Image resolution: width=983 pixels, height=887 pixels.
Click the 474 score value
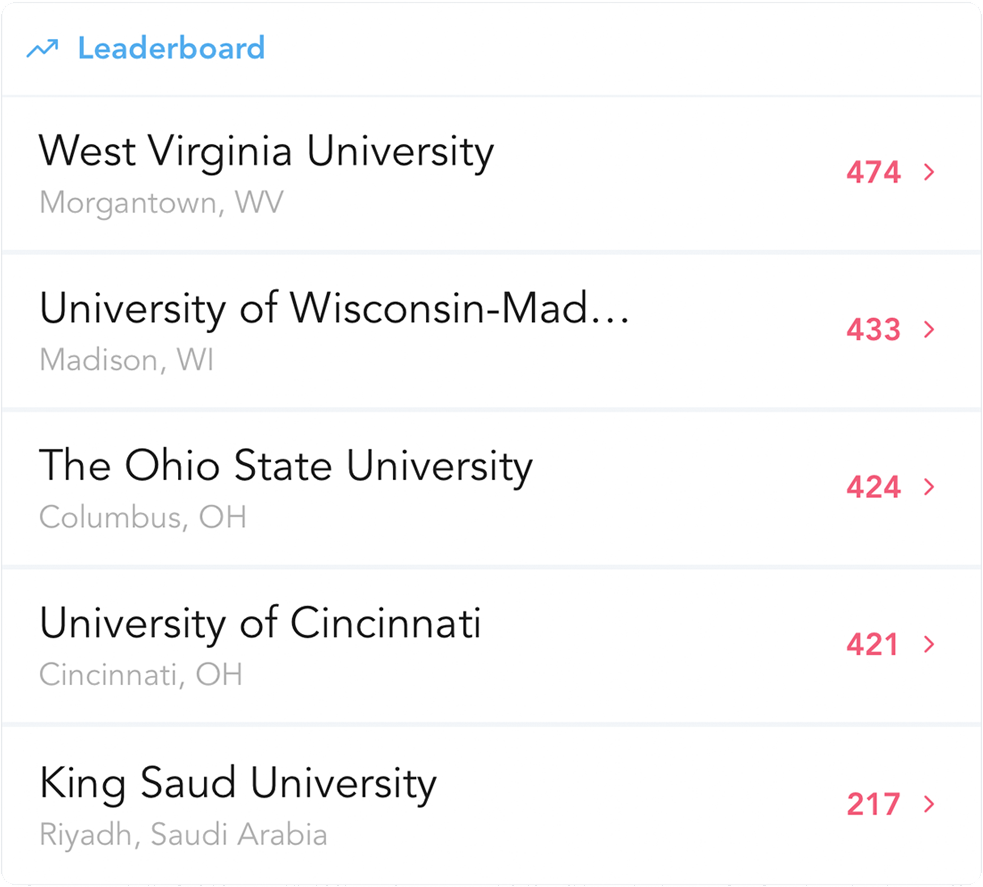click(x=873, y=173)
